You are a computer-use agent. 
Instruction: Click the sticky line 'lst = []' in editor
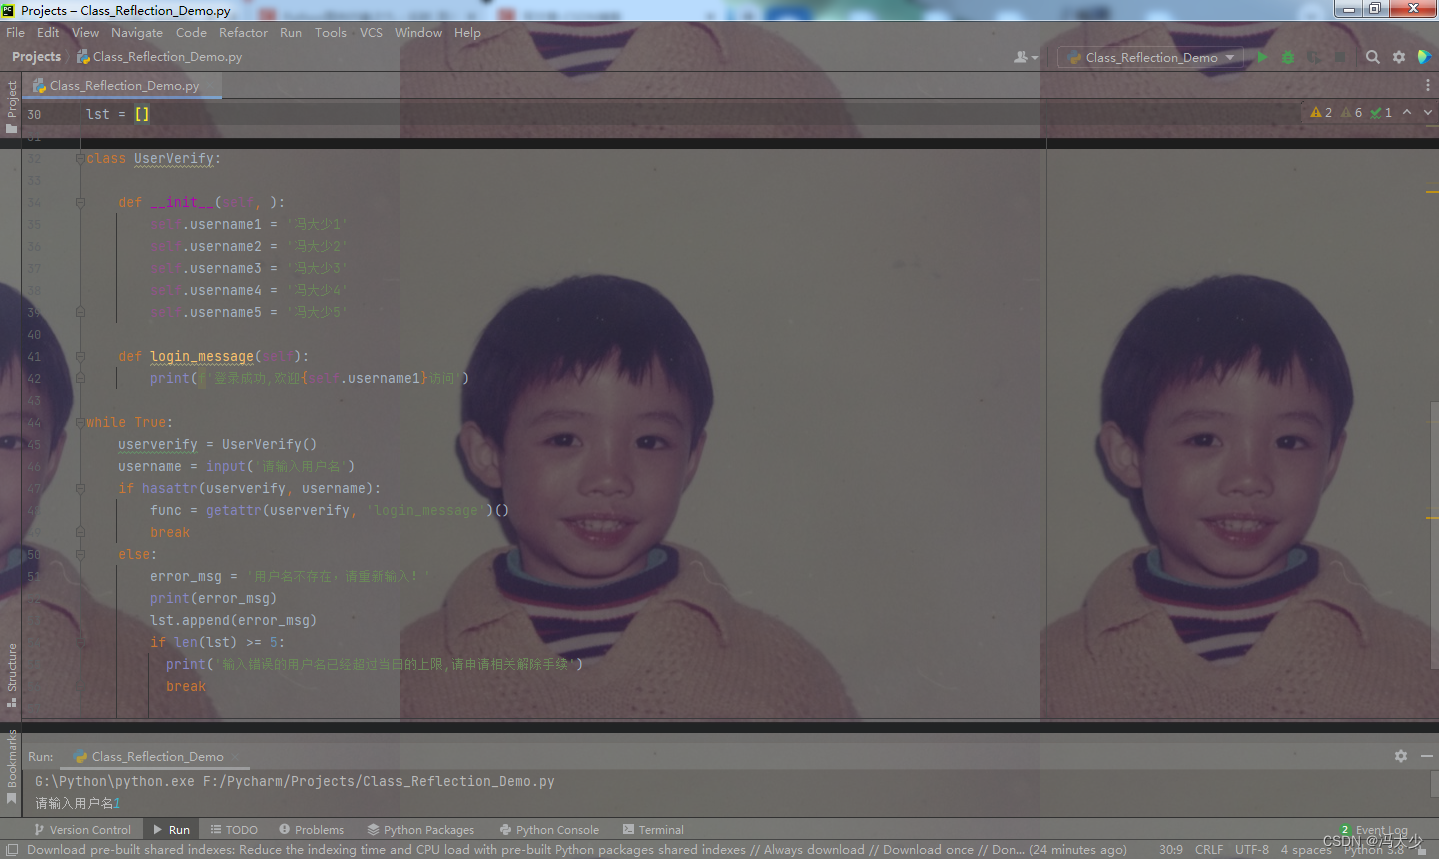click(x=117, y=114)
